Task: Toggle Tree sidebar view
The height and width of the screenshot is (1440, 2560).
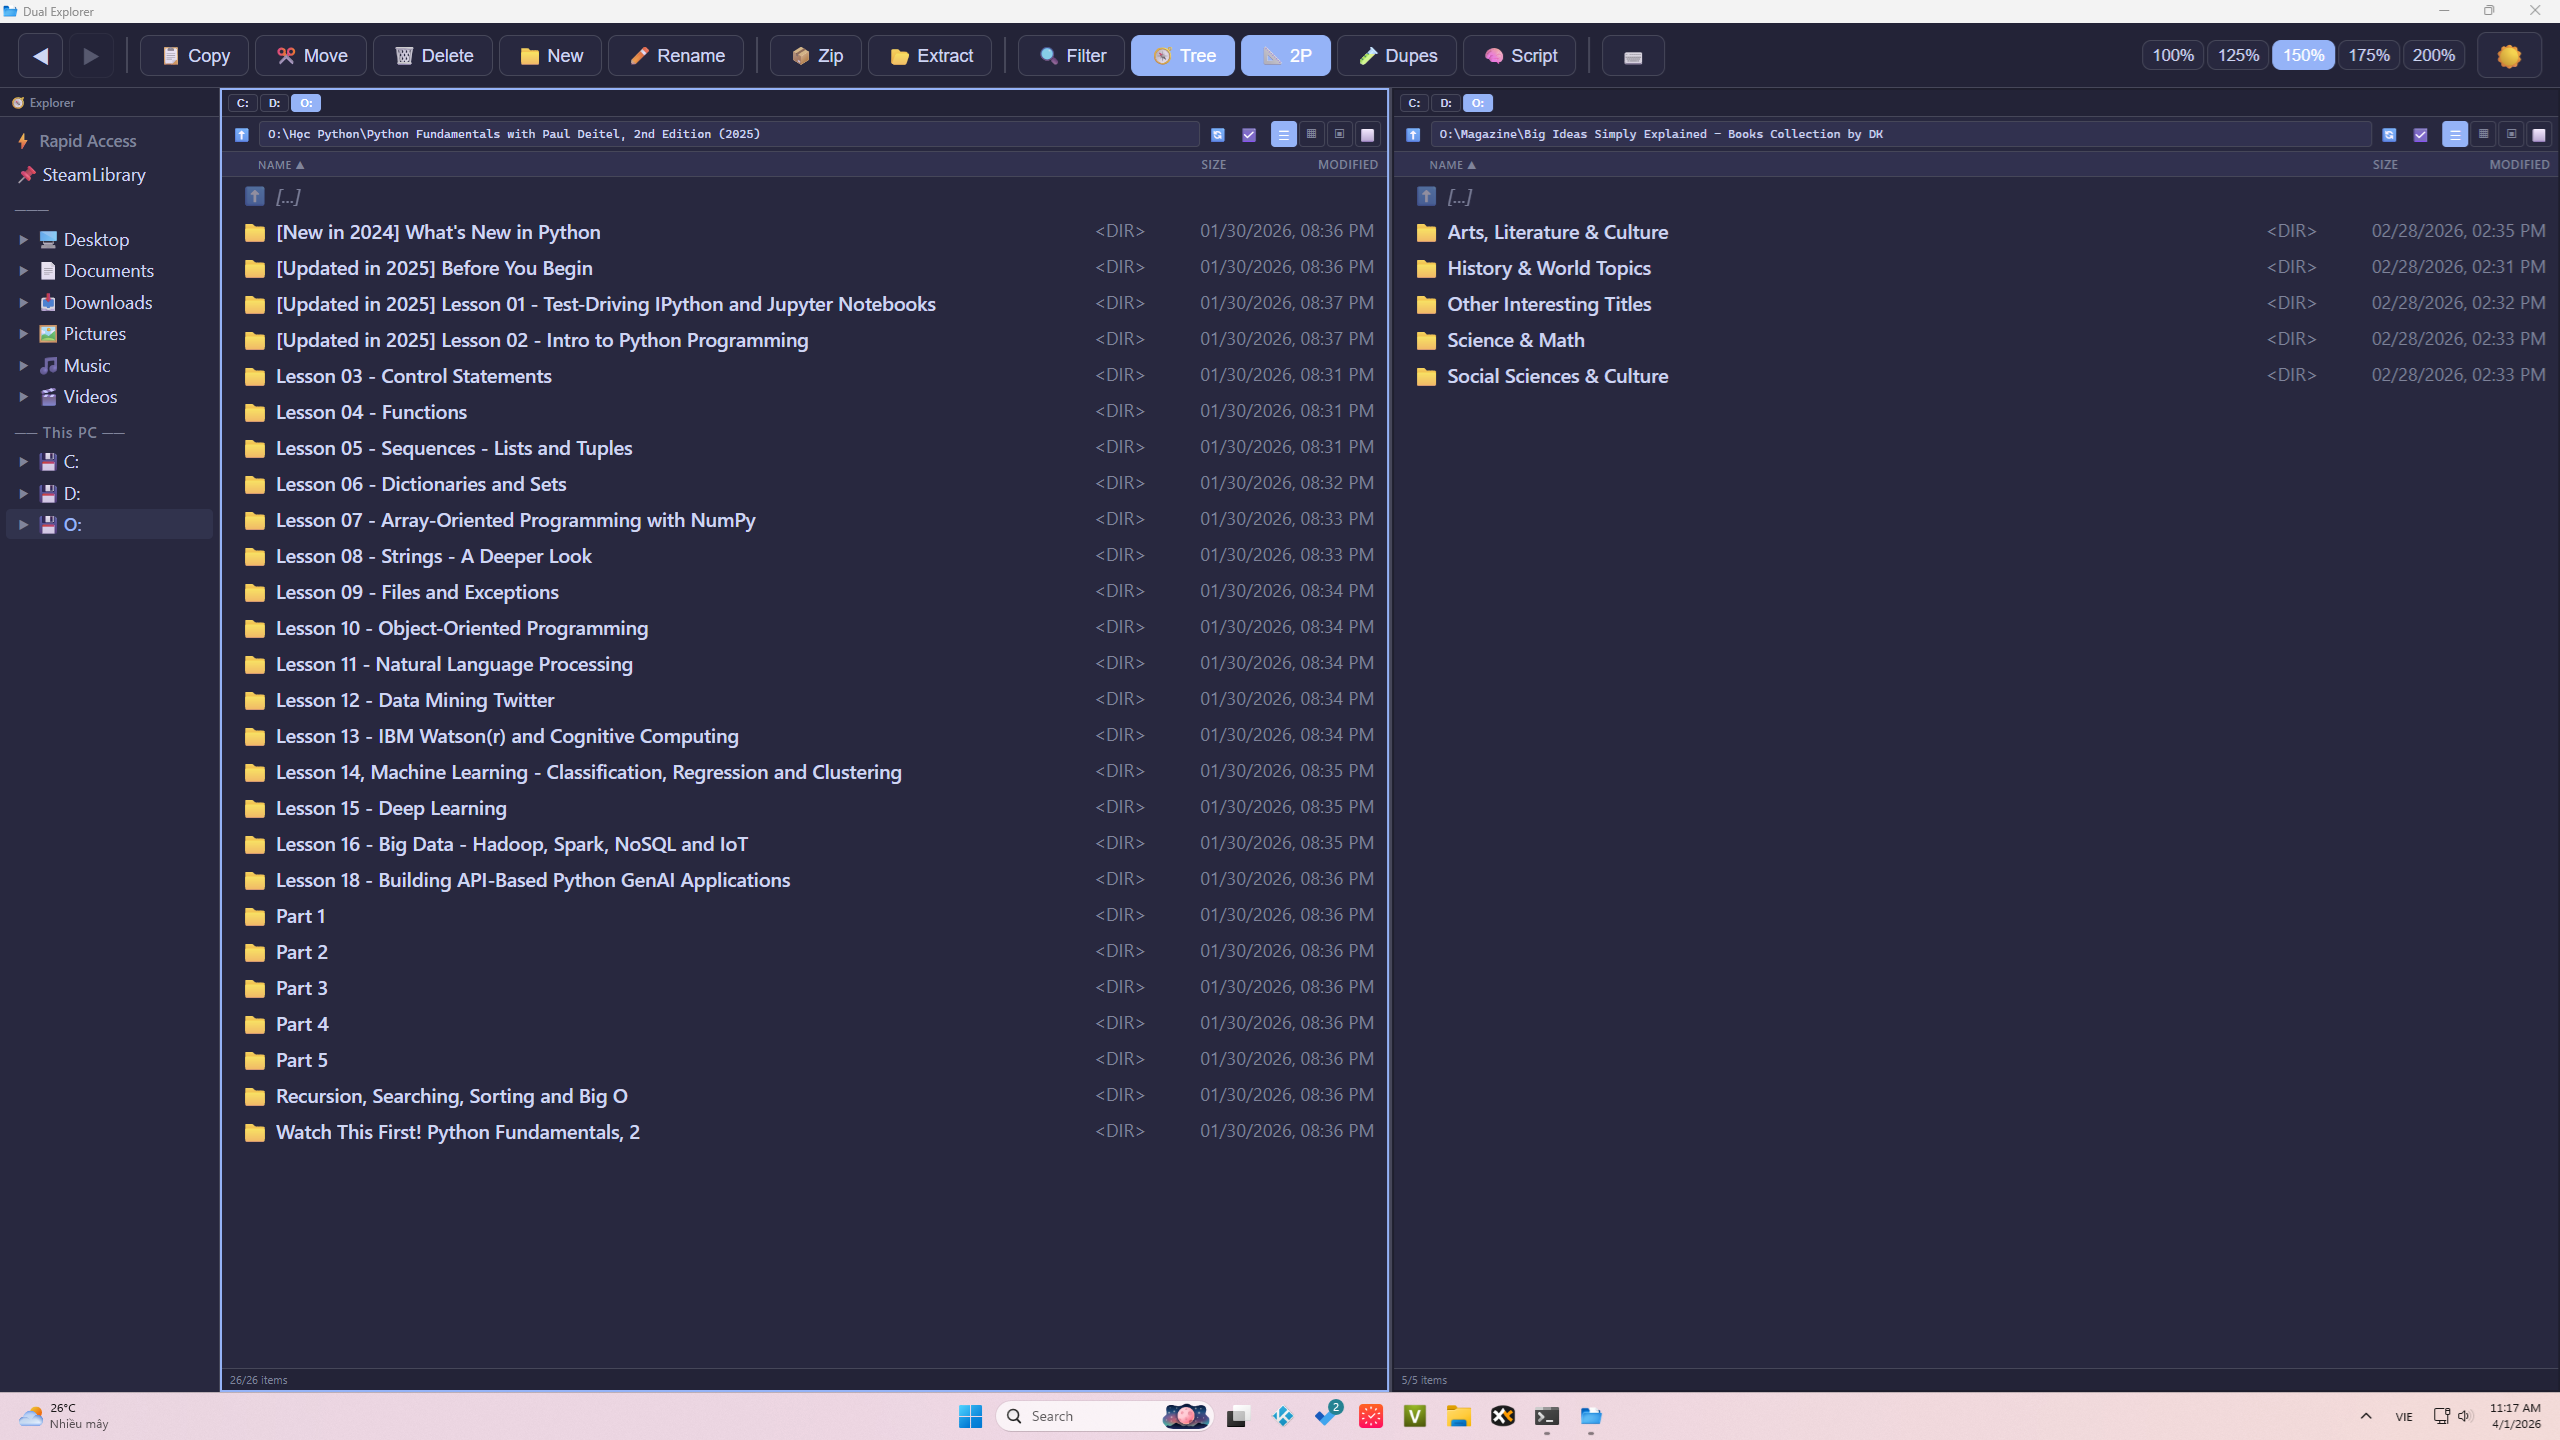Action: tap(1183, 56)
